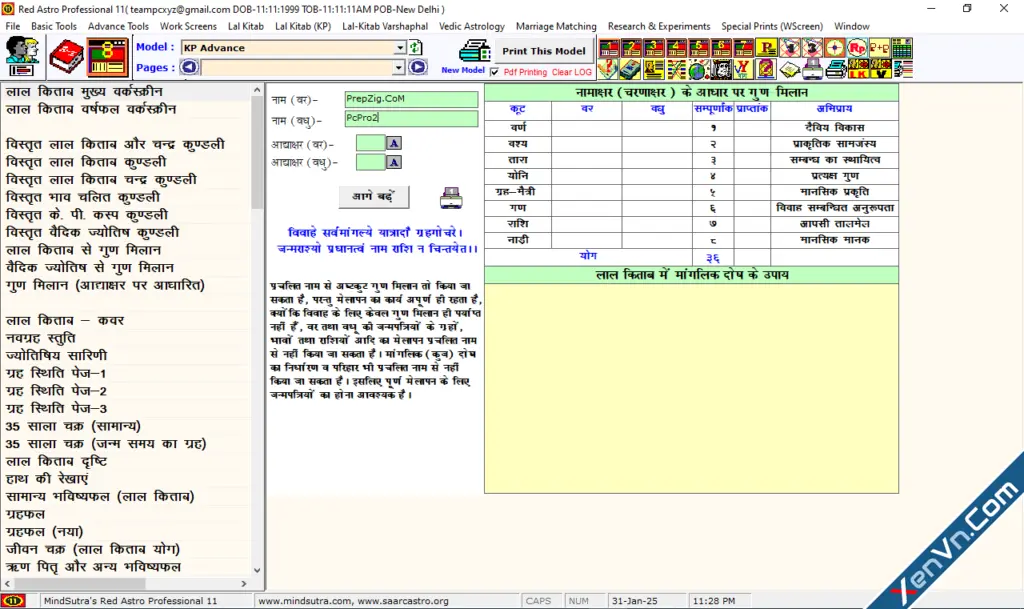Select जीवन चक्र (लाल किताब योग)
Viewport: 1024px width, 609px height.
(93, 550)
